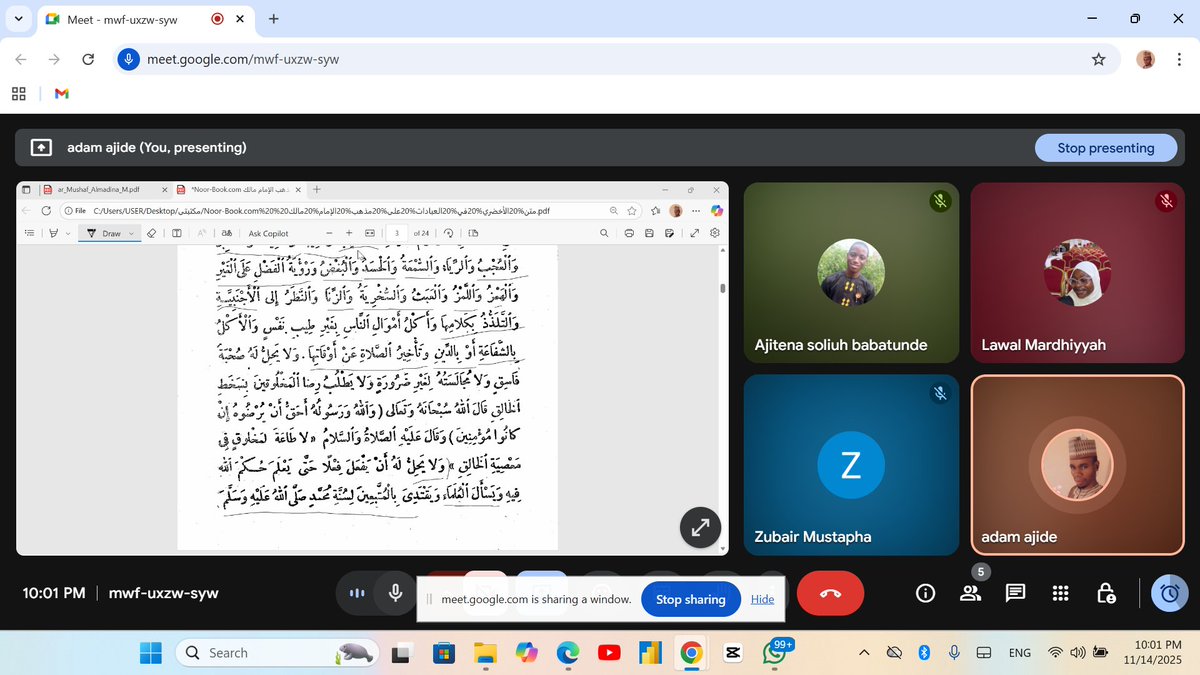Viewport: 1200px width, 675px height.
Task: Select ar_Mushaf_Almadina_M.pdf tab in shared window
Action: coord(104,189)
